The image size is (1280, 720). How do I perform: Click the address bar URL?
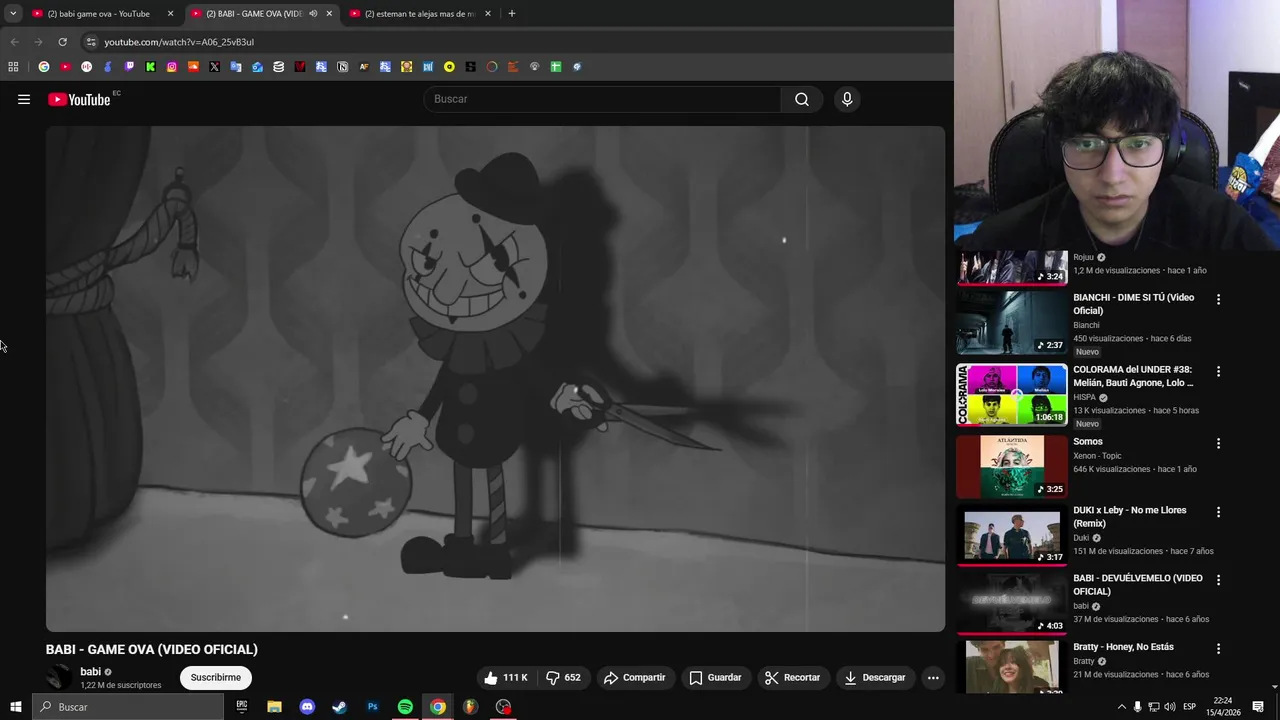[x=179, y=42]
